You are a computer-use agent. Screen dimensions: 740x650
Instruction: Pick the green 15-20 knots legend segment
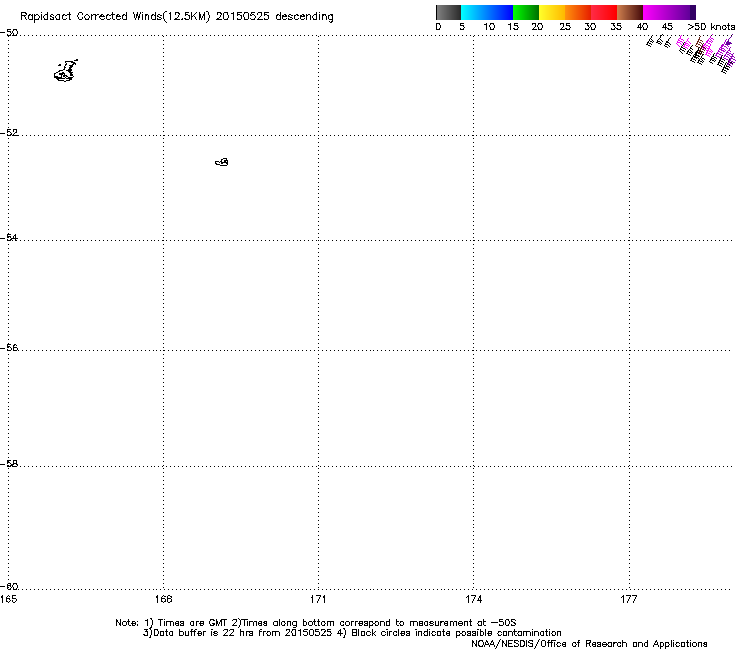pyautogui.click(x=526, y=12)
